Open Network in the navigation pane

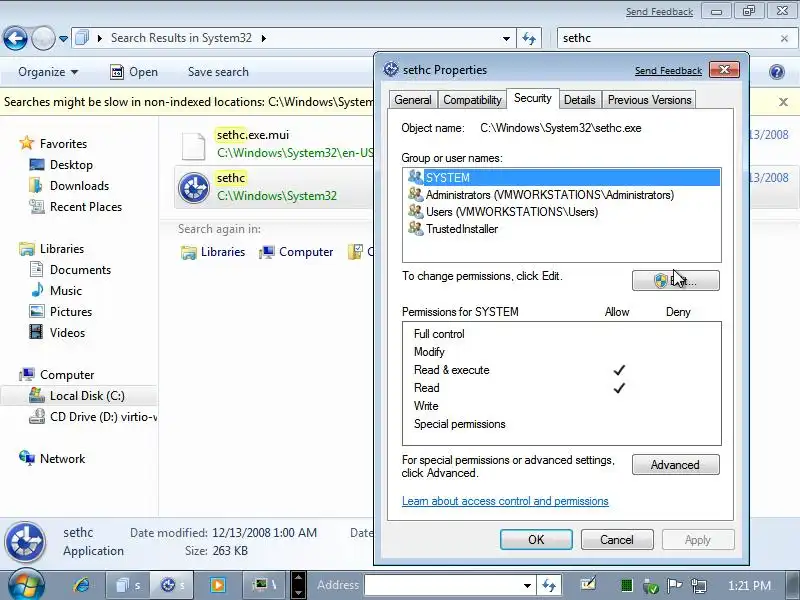pos(62,459)
